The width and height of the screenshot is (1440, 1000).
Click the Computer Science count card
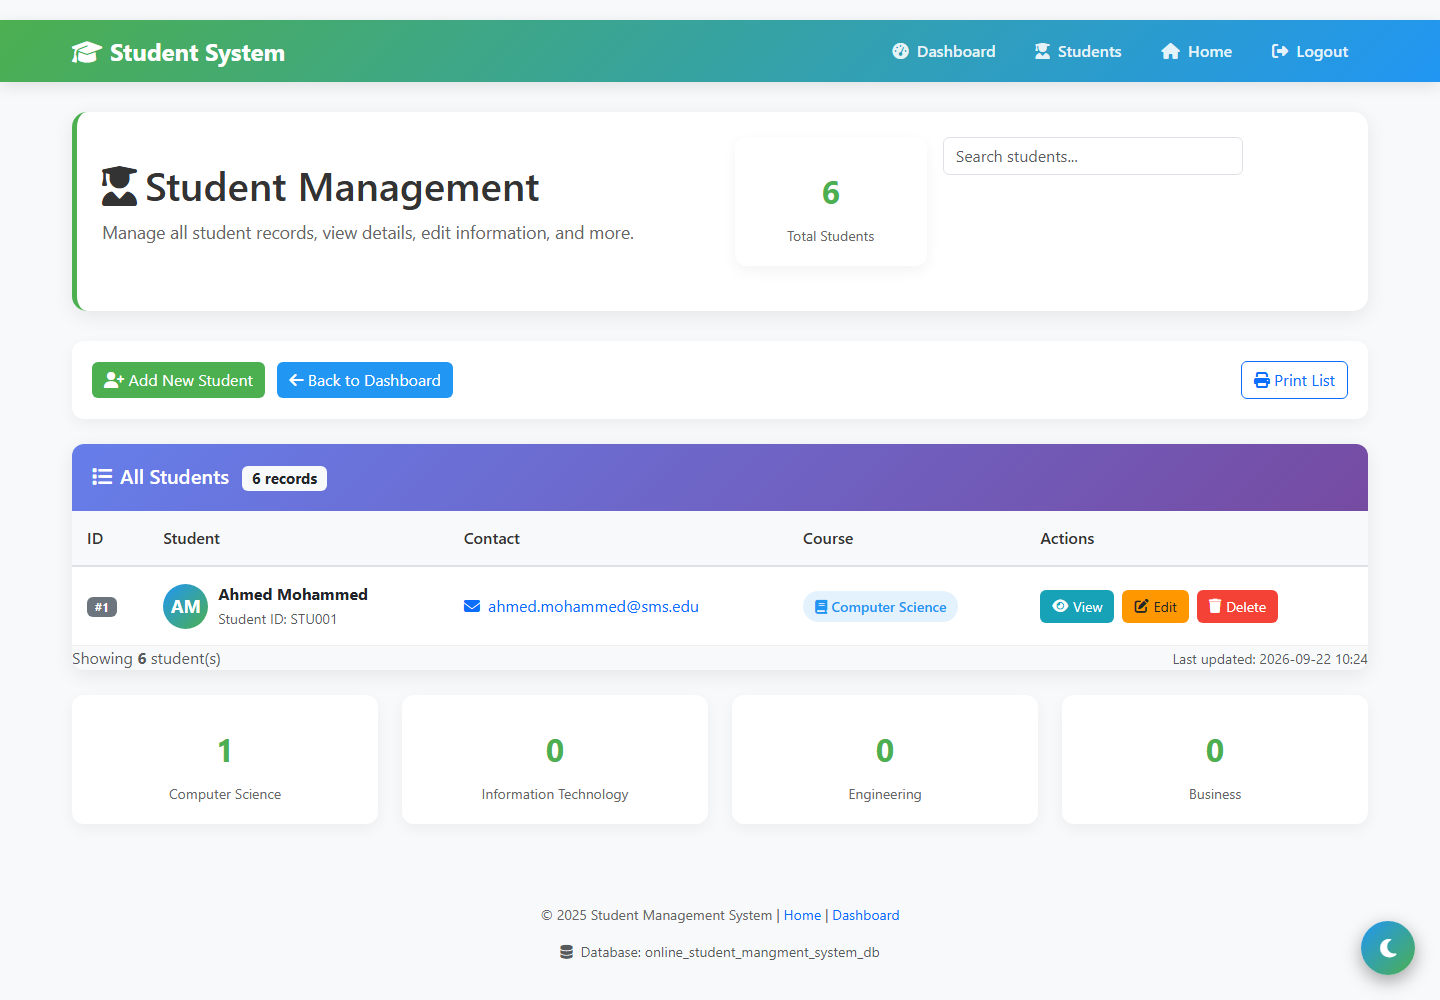[225, 760]
